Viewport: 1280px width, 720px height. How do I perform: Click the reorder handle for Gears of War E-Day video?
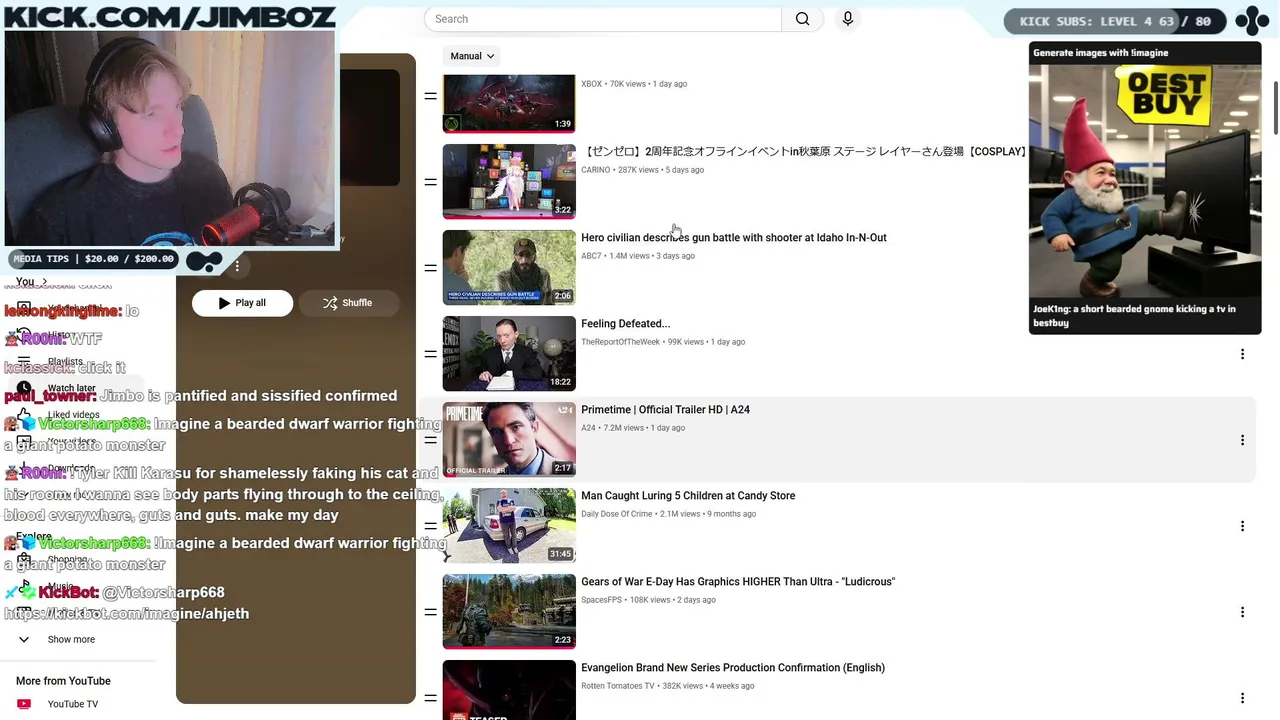tap(430, 612)
